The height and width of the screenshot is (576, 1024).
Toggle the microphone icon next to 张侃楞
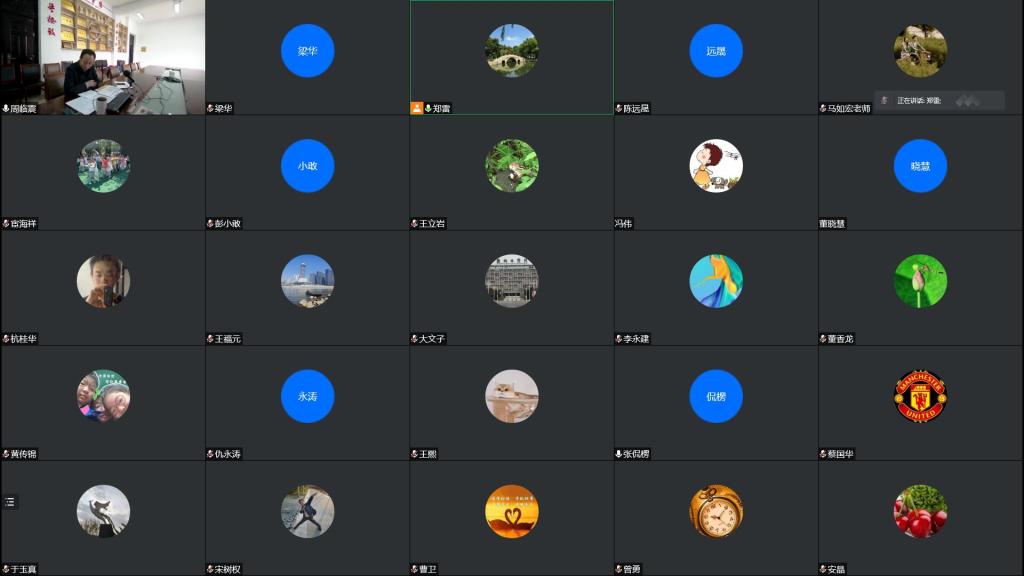[619, 454]
